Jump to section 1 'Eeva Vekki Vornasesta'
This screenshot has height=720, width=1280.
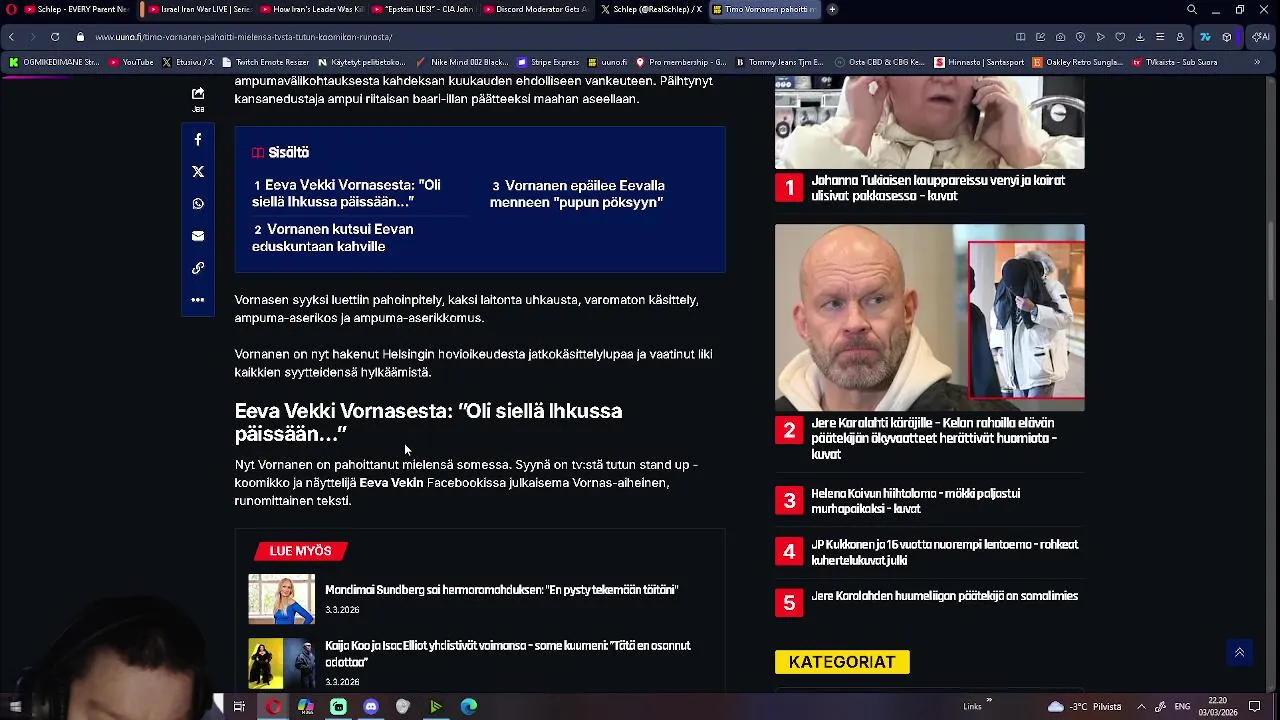pos(347,194)
